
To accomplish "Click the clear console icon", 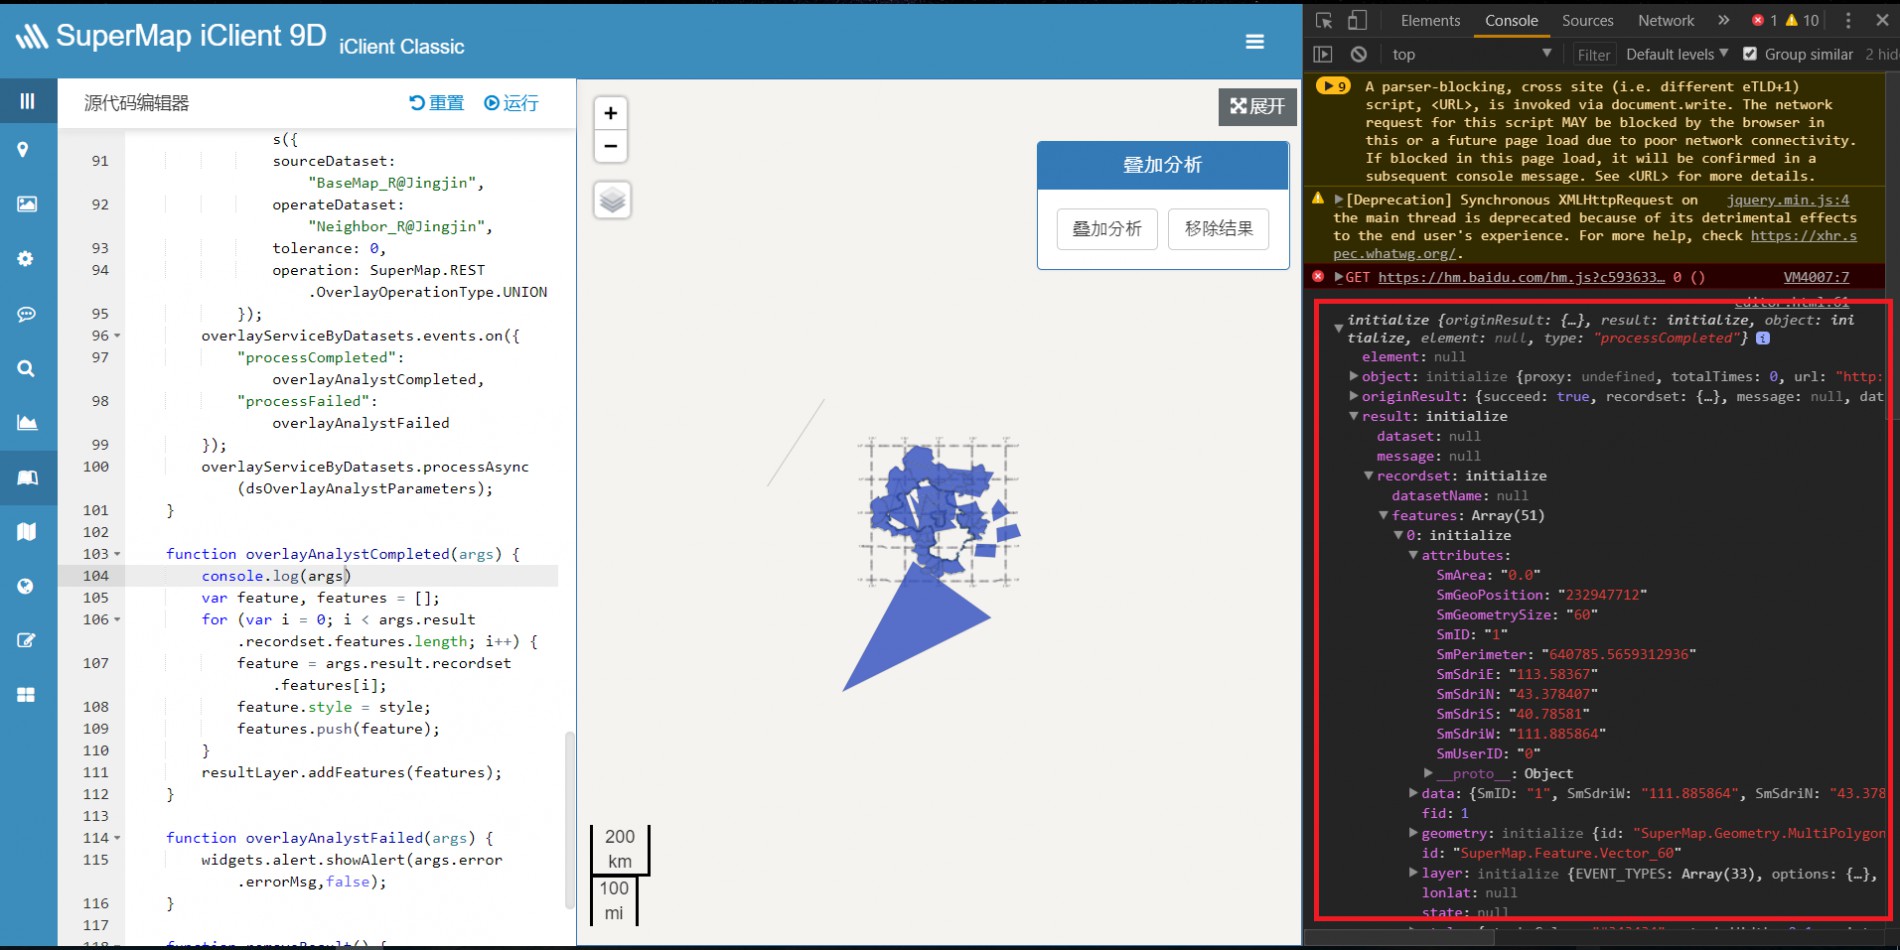I will (1358, 54).
